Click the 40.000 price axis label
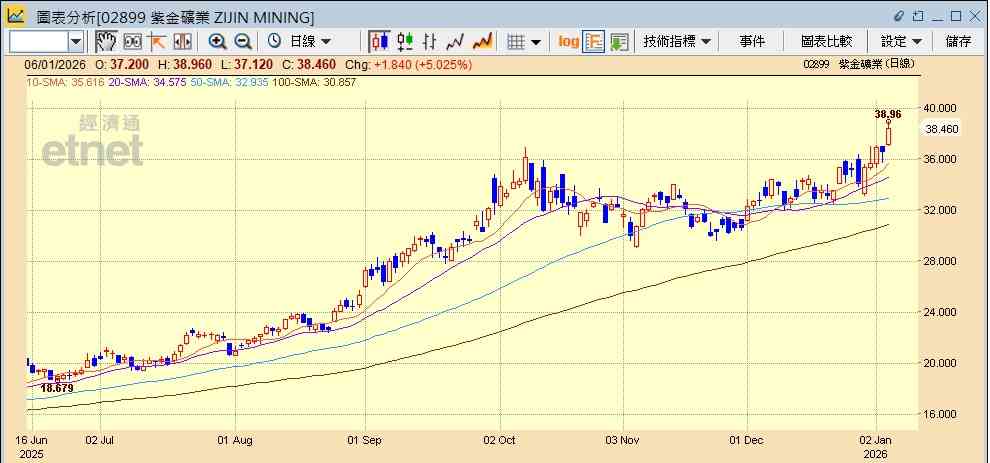 941,108
